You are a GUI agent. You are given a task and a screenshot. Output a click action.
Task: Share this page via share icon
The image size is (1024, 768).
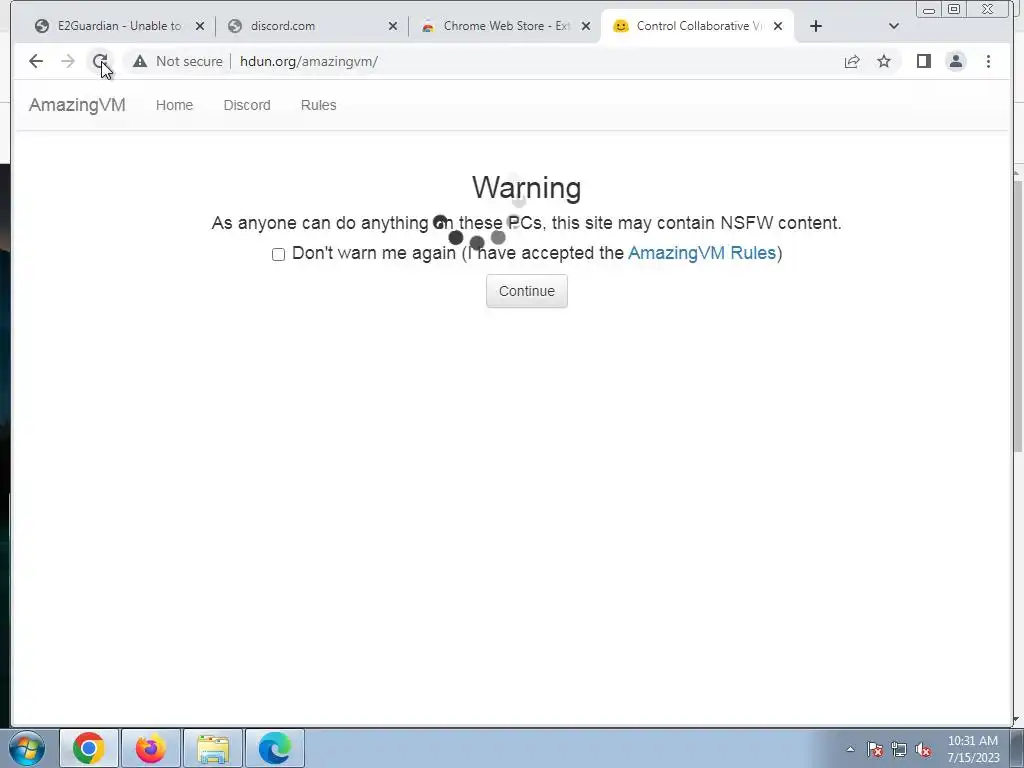coord(852,61)
